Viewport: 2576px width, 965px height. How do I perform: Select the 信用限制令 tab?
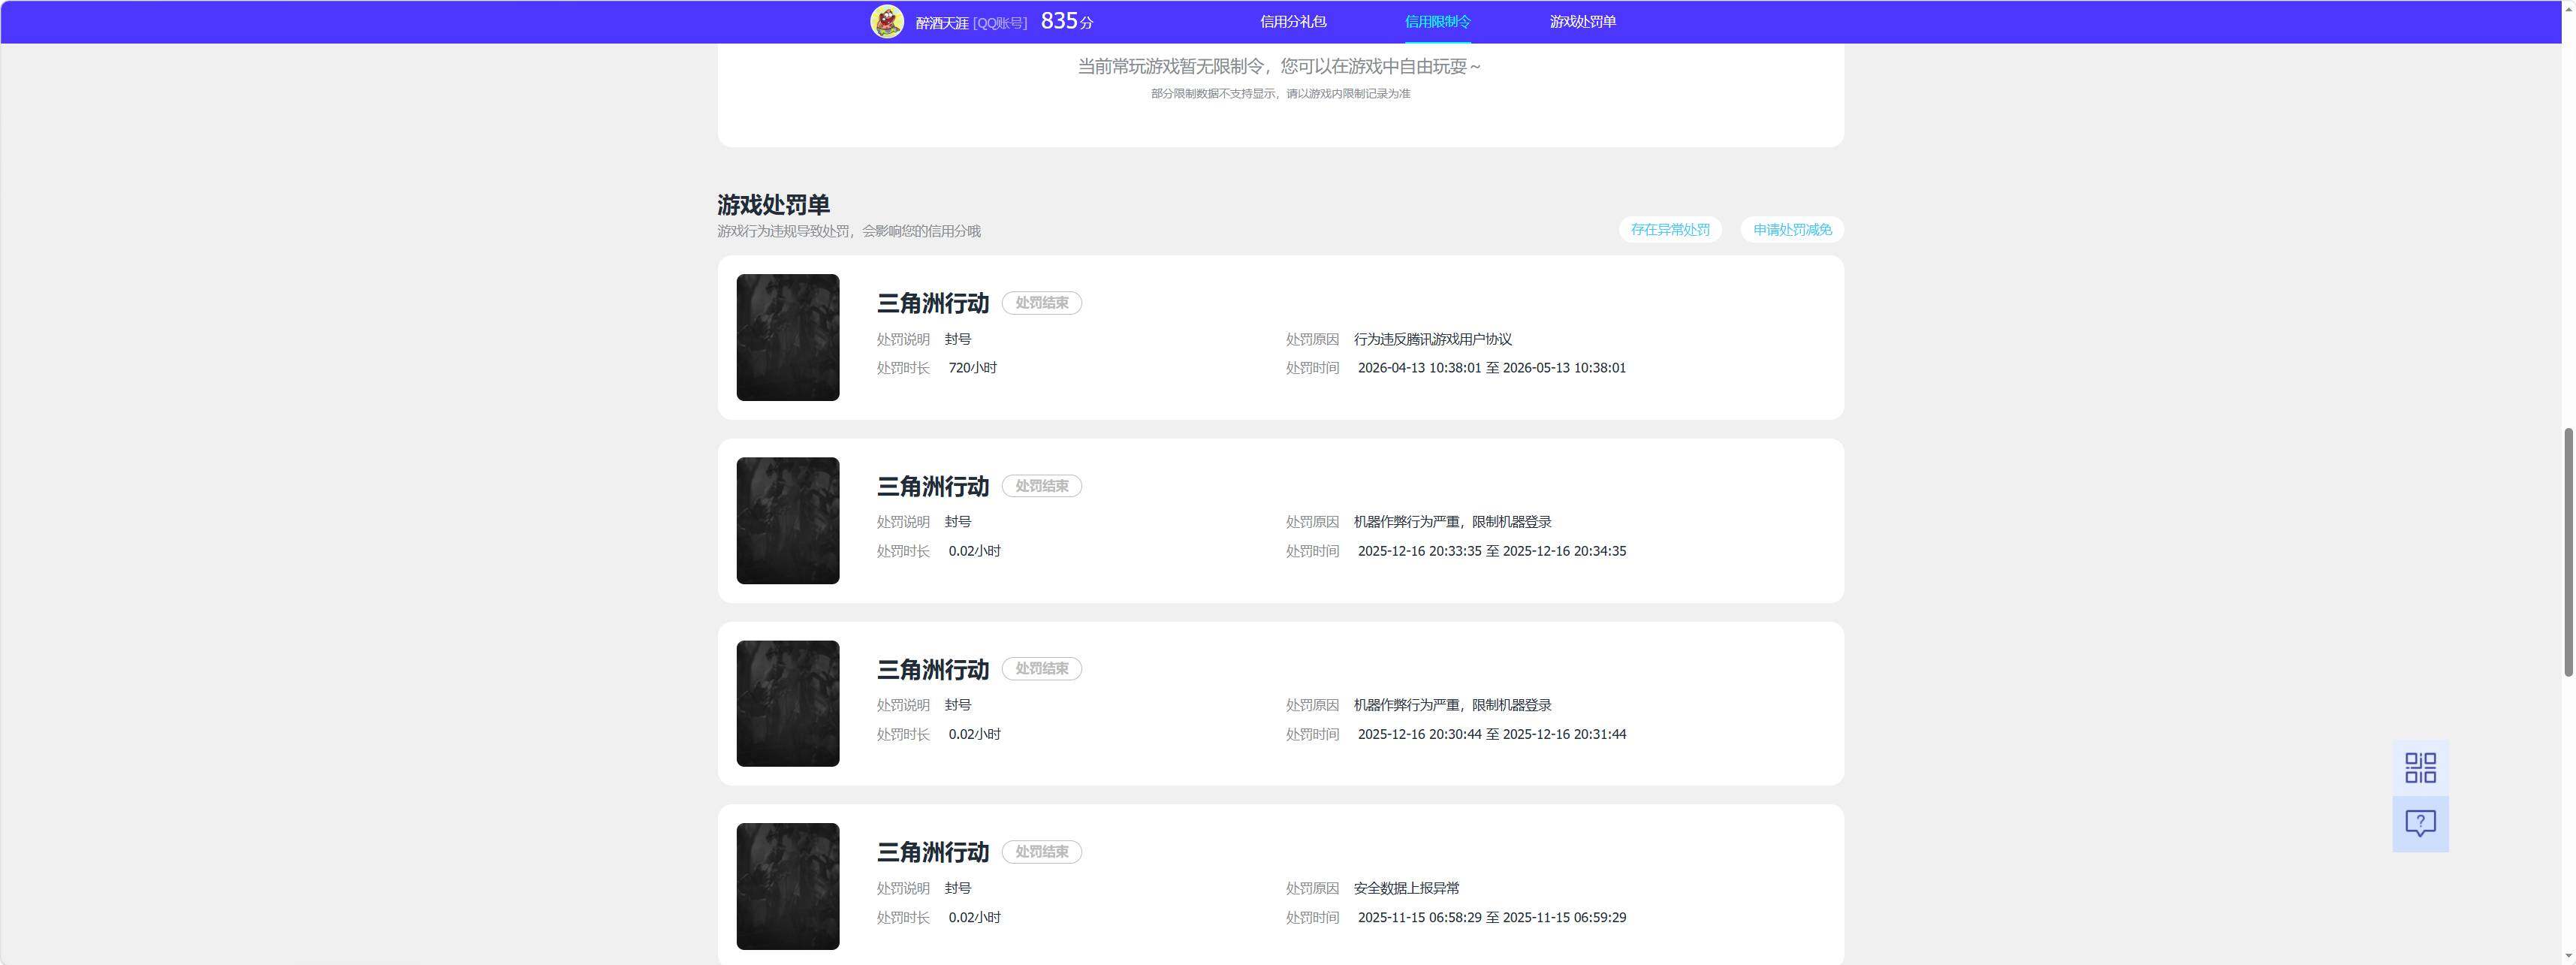coord(1437,21)
